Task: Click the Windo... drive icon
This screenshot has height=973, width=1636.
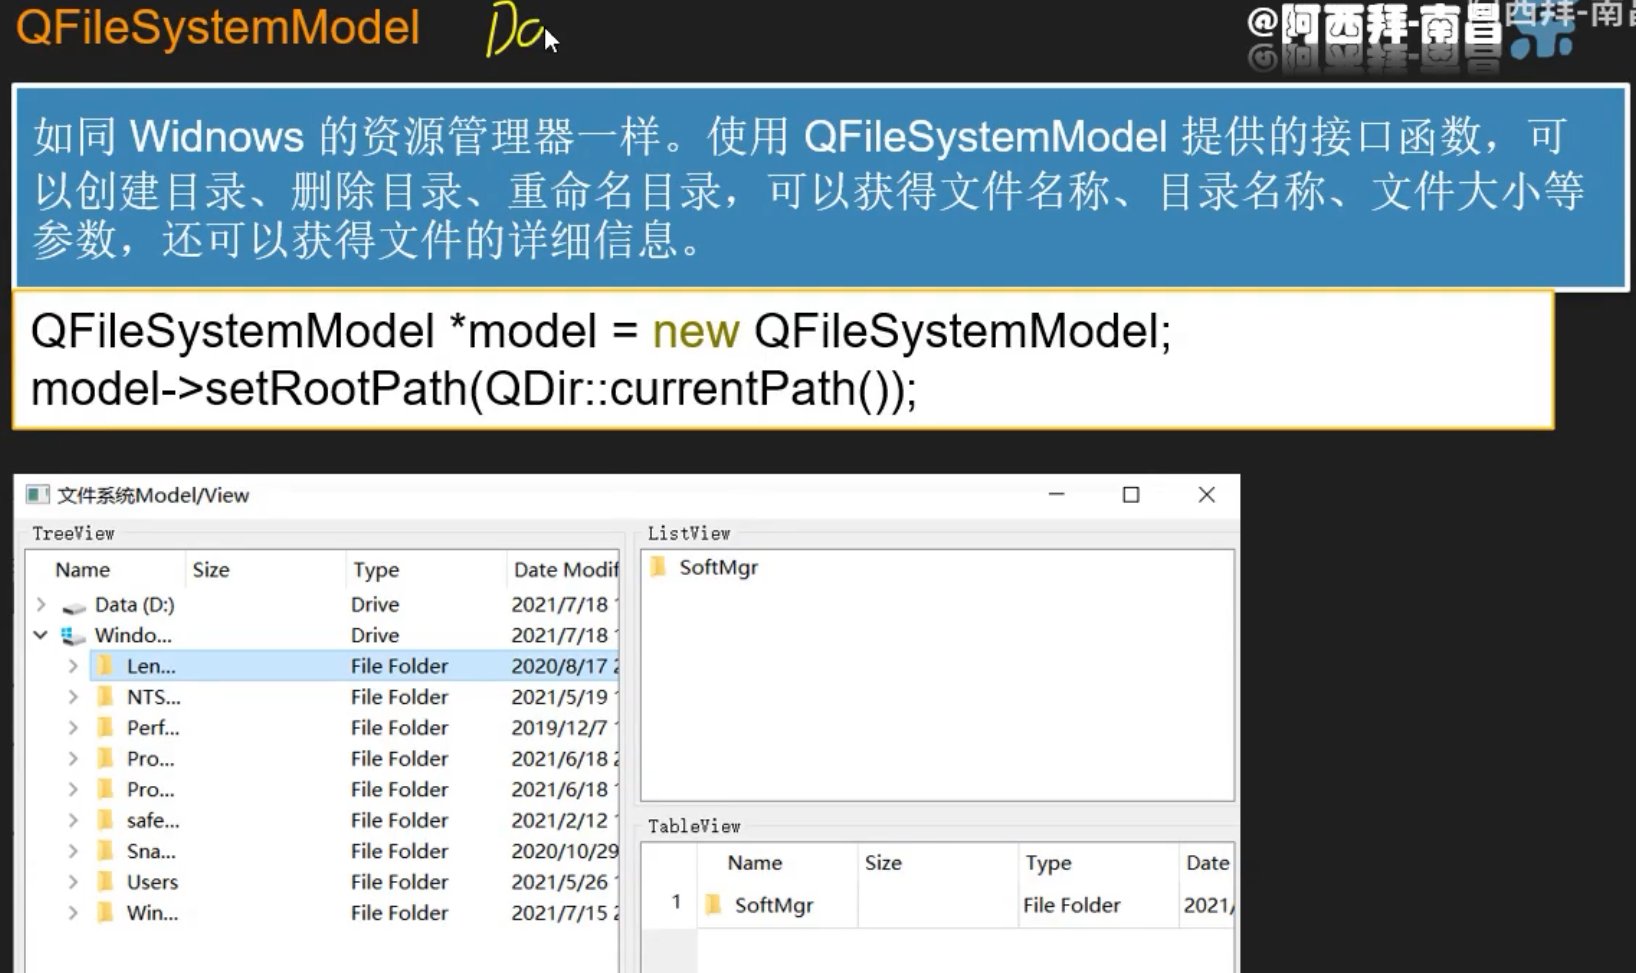Action: coord(73,636)
